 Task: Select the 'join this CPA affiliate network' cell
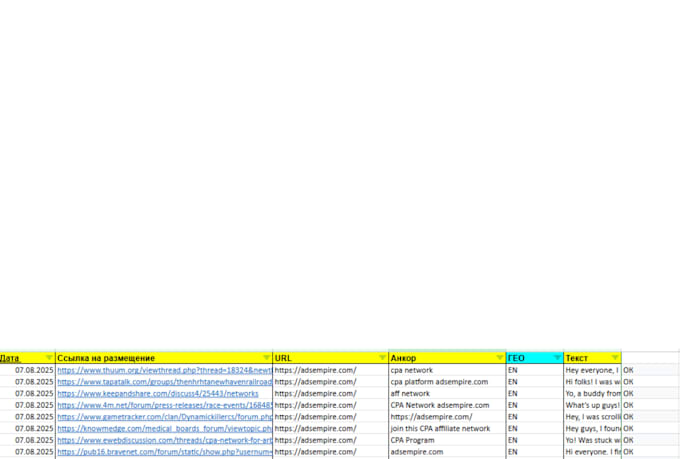pos(447,429)
